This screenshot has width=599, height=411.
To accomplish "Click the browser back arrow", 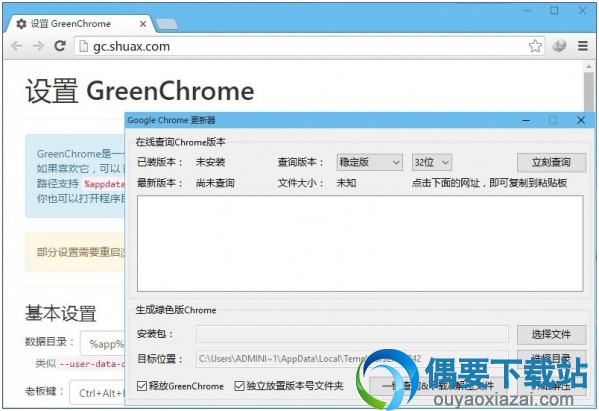I will pyautogui.click(x=16, y=46).
